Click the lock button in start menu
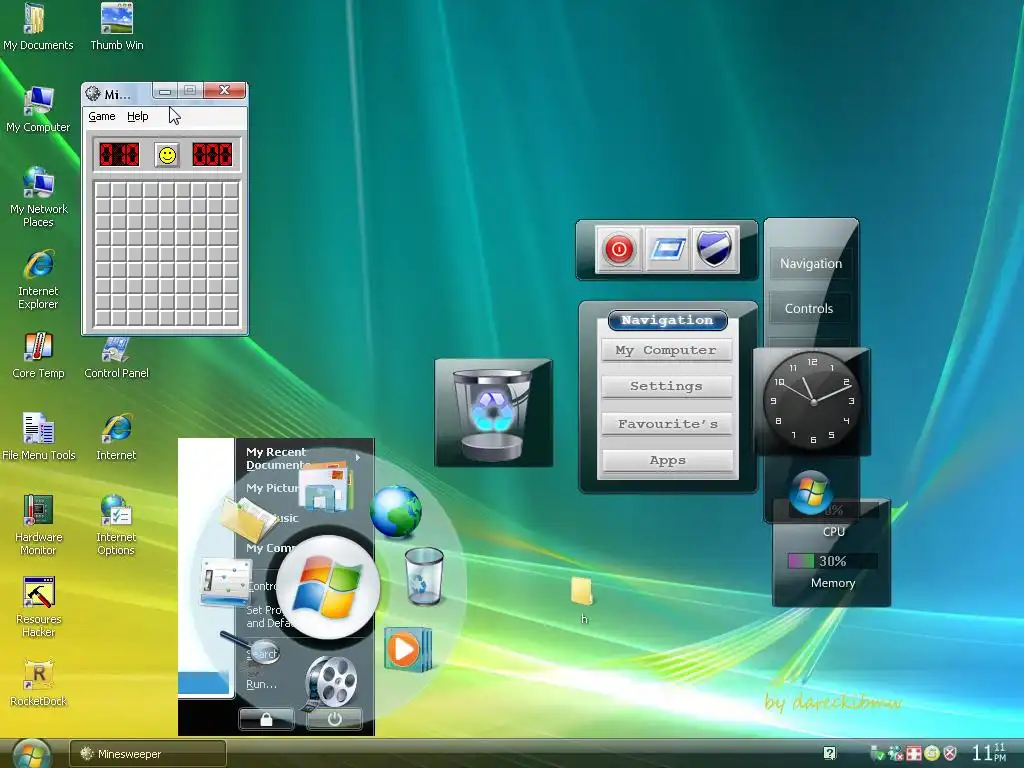The image size is (1024, 768). click(x=266, y=719)
